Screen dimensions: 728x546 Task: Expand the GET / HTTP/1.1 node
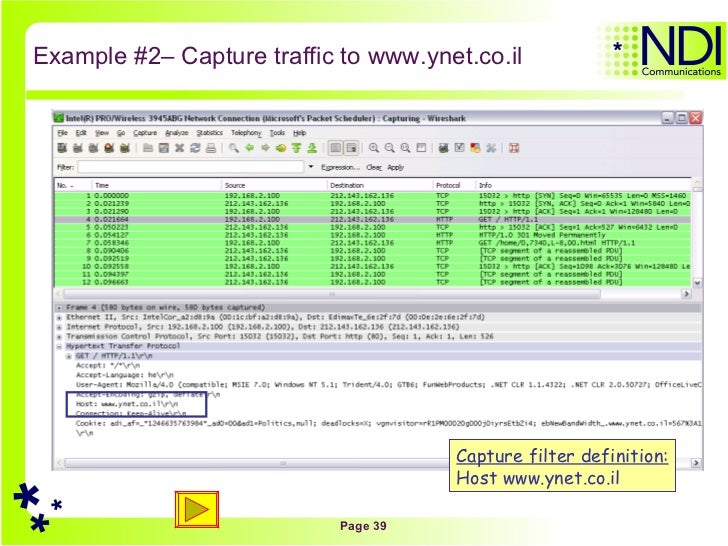click(69, 356)
